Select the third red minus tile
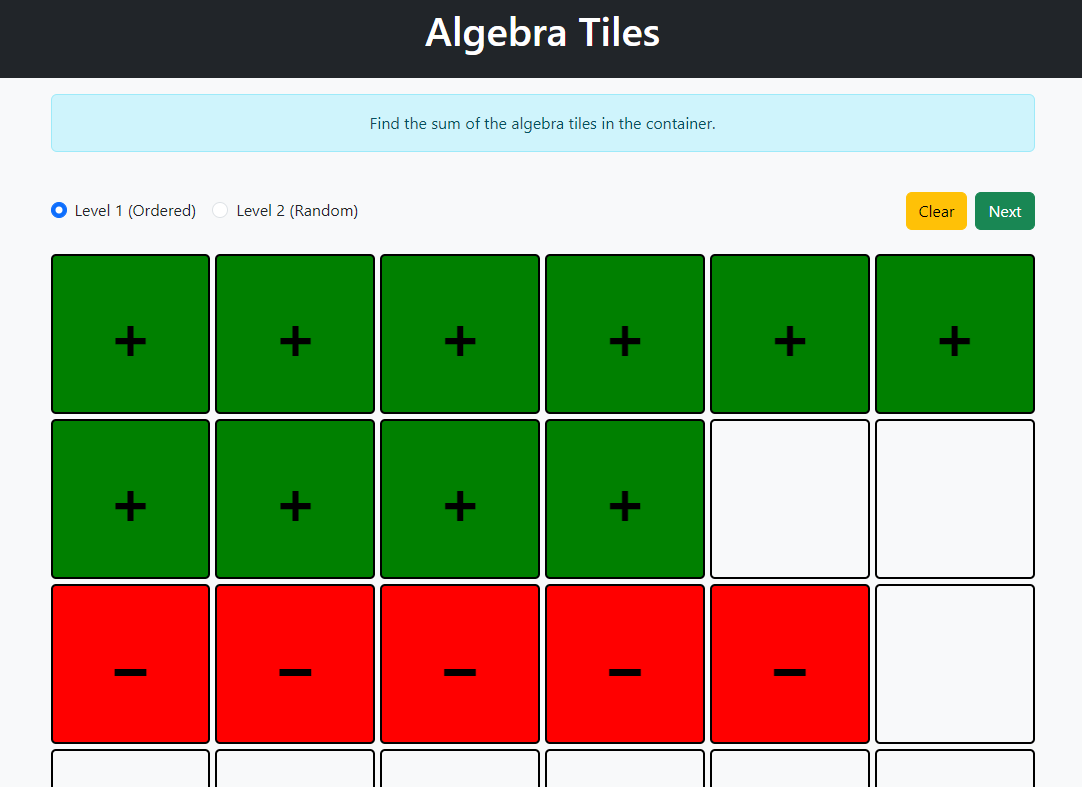Viewport: 1082px width, 787px height. [x=460, y=664]
